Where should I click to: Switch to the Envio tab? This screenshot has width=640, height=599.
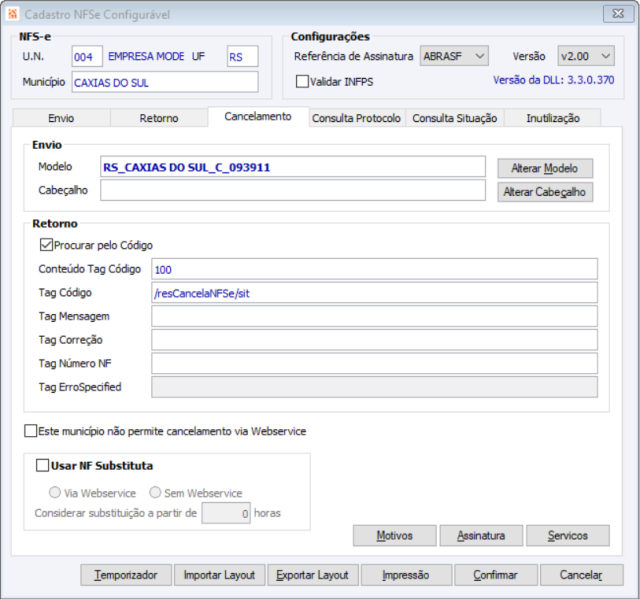click(61, 118)
